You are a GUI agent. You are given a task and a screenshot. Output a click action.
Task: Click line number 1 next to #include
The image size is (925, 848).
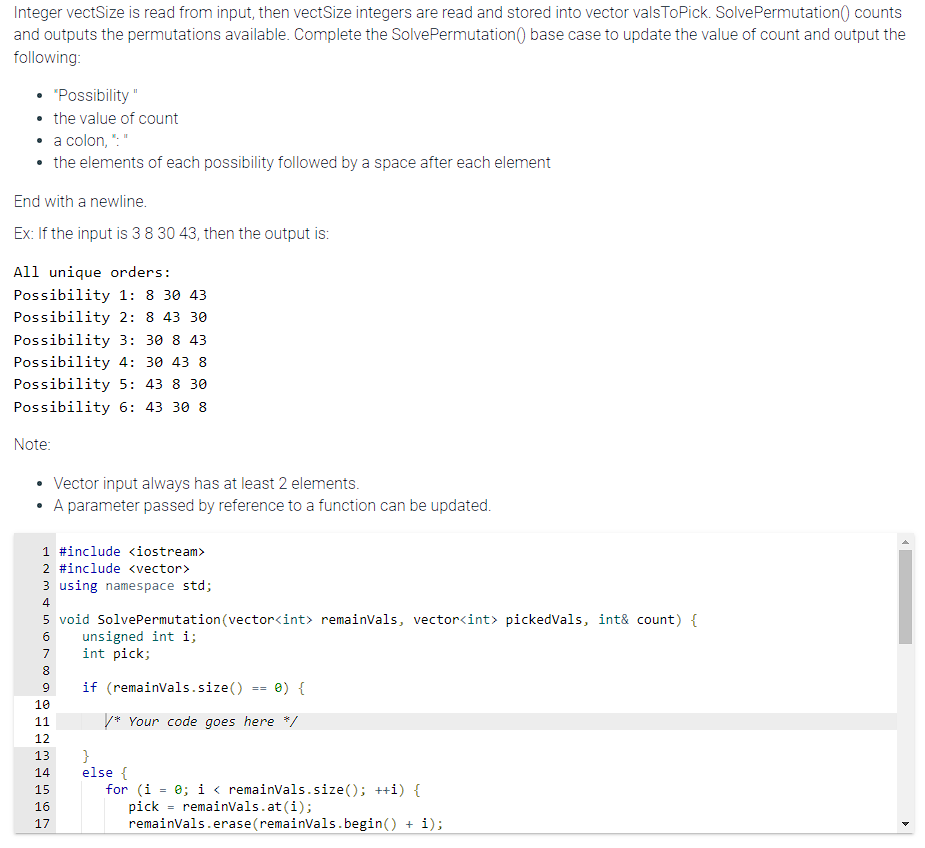(45, 551)
